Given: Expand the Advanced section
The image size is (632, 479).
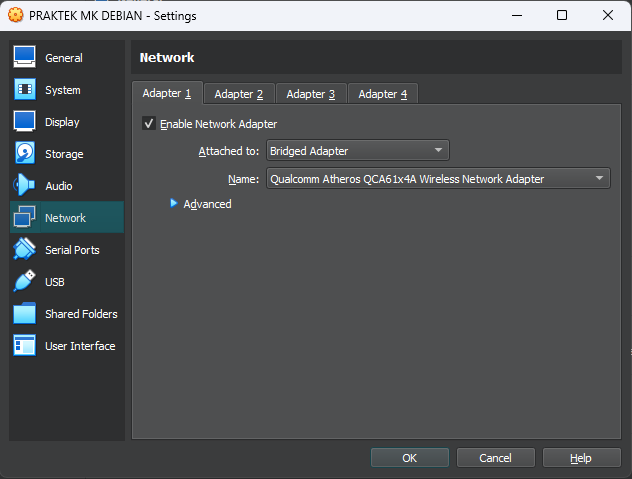Looking at the screenshot, I should pyautogui.click(x=174, y=204).
